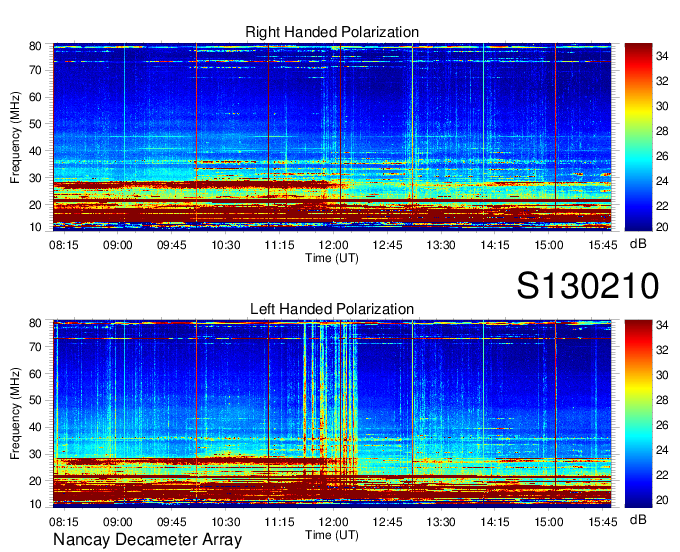This screenshot has height=552, width=680.
Task: Click the Left Handed Polarization spectrogram
Action: (x=332, y=414)
